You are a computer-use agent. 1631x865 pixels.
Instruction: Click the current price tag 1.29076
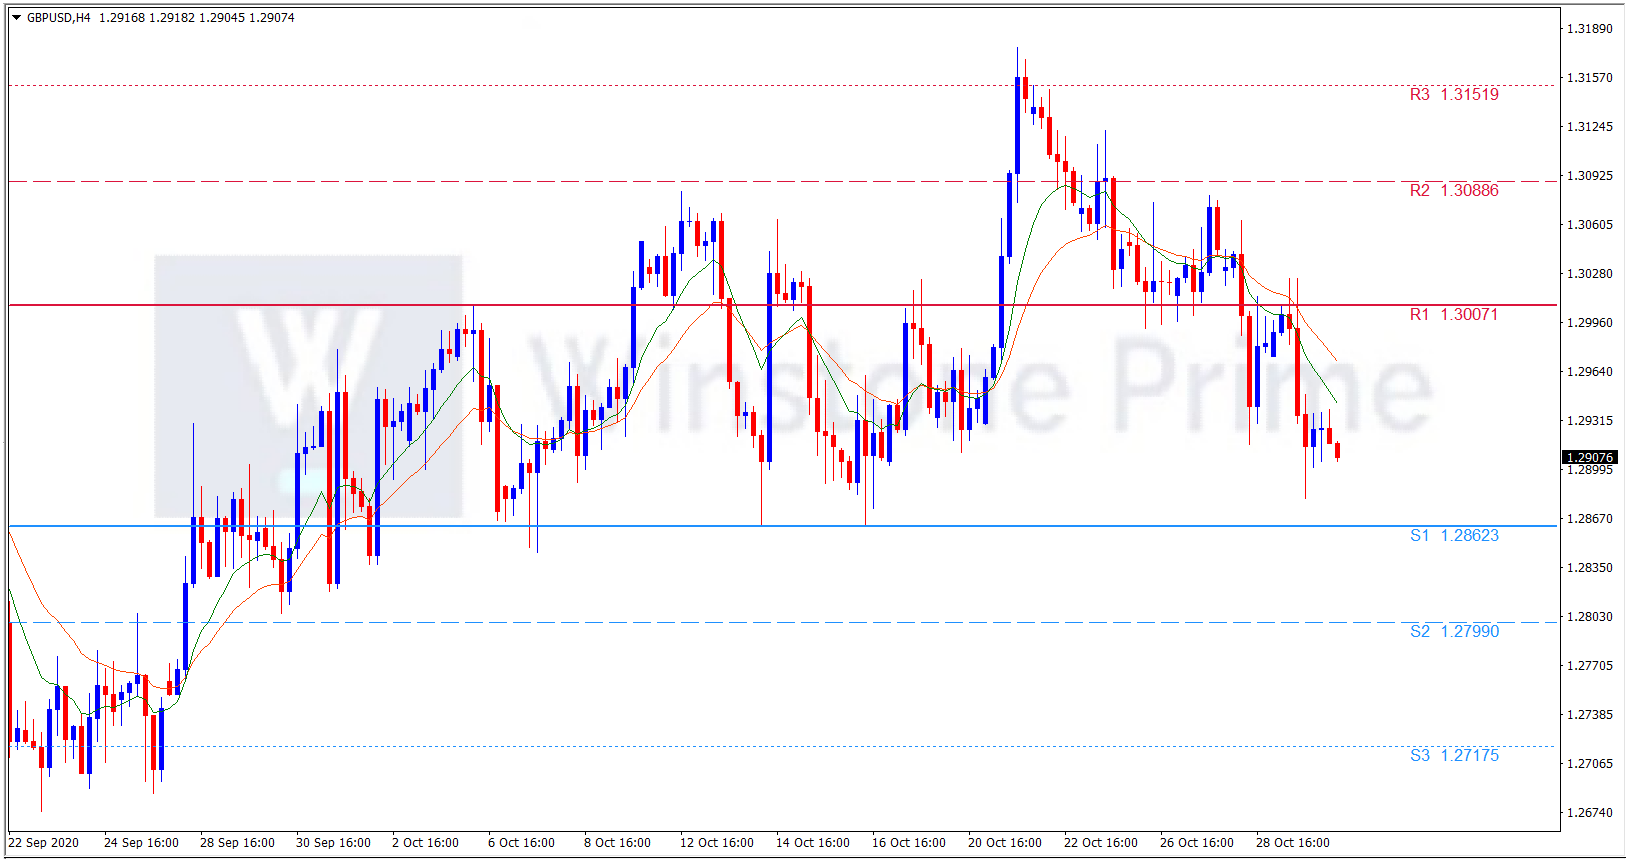(x=1589, y=457)
